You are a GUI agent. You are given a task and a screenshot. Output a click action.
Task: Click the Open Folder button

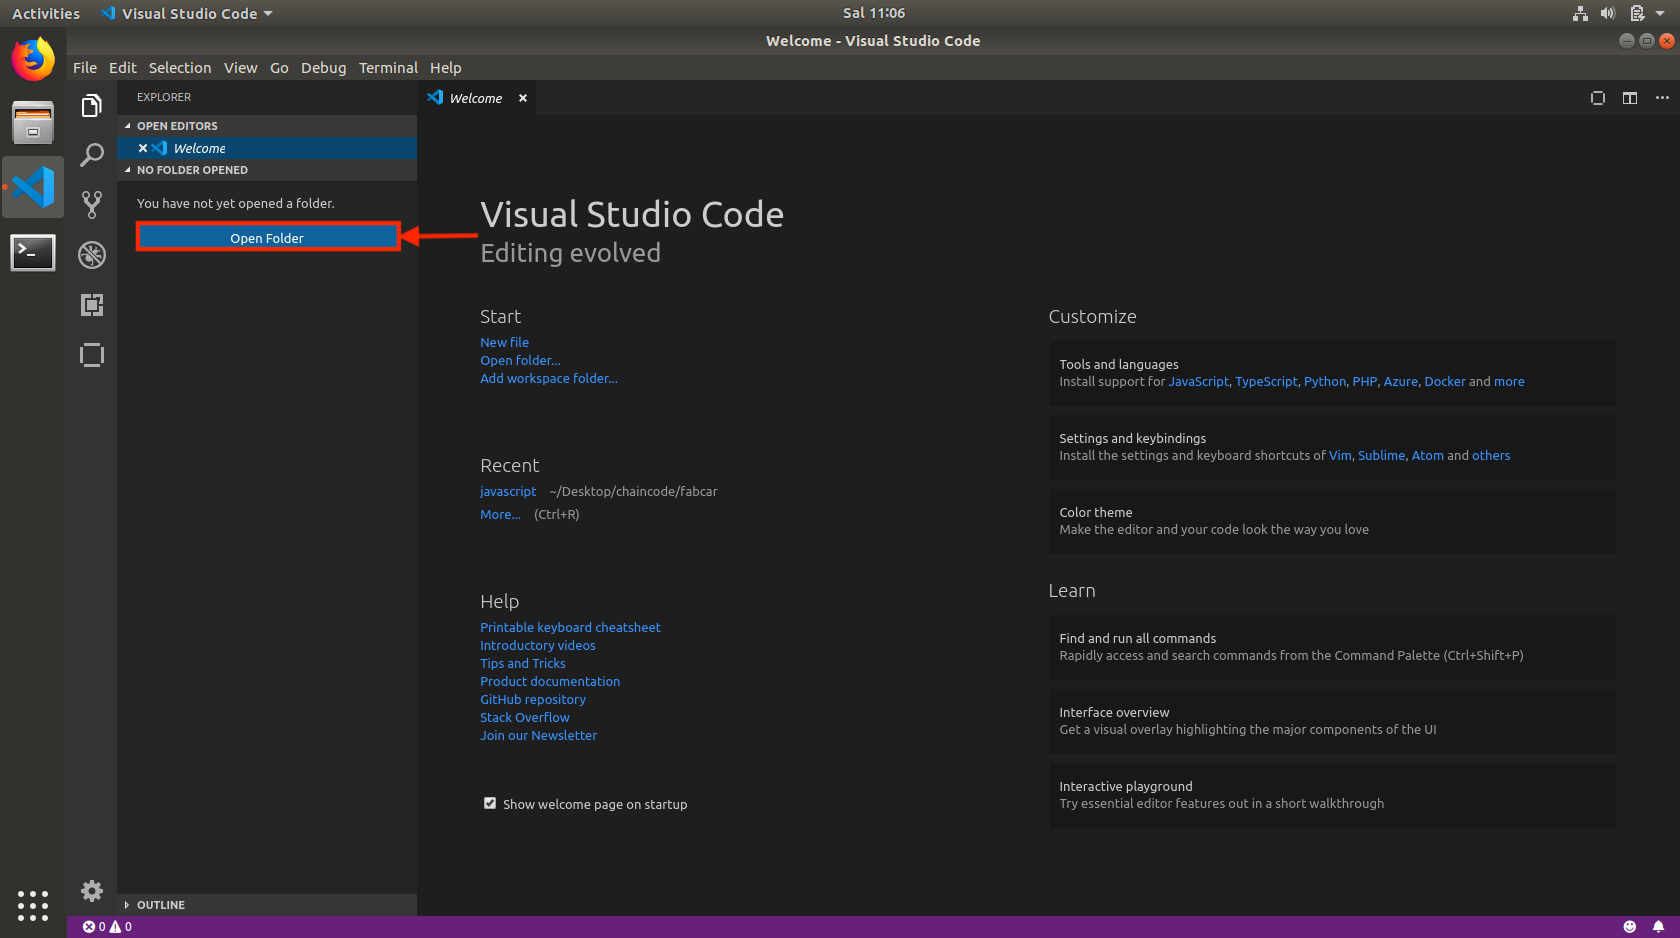[x=267, y=238]
